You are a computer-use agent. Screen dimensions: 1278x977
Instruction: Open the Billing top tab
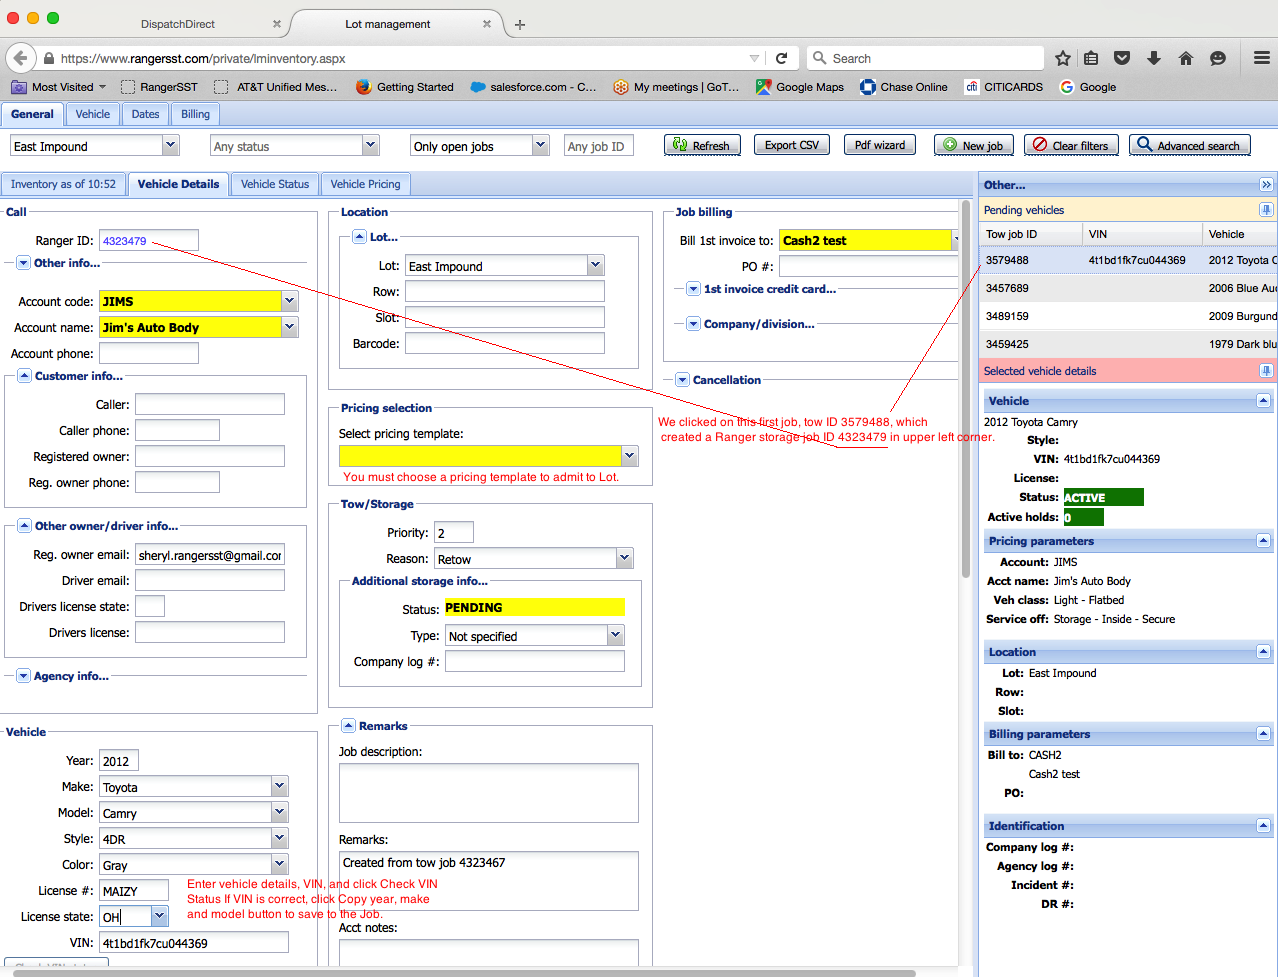click(x=195, y=114)
